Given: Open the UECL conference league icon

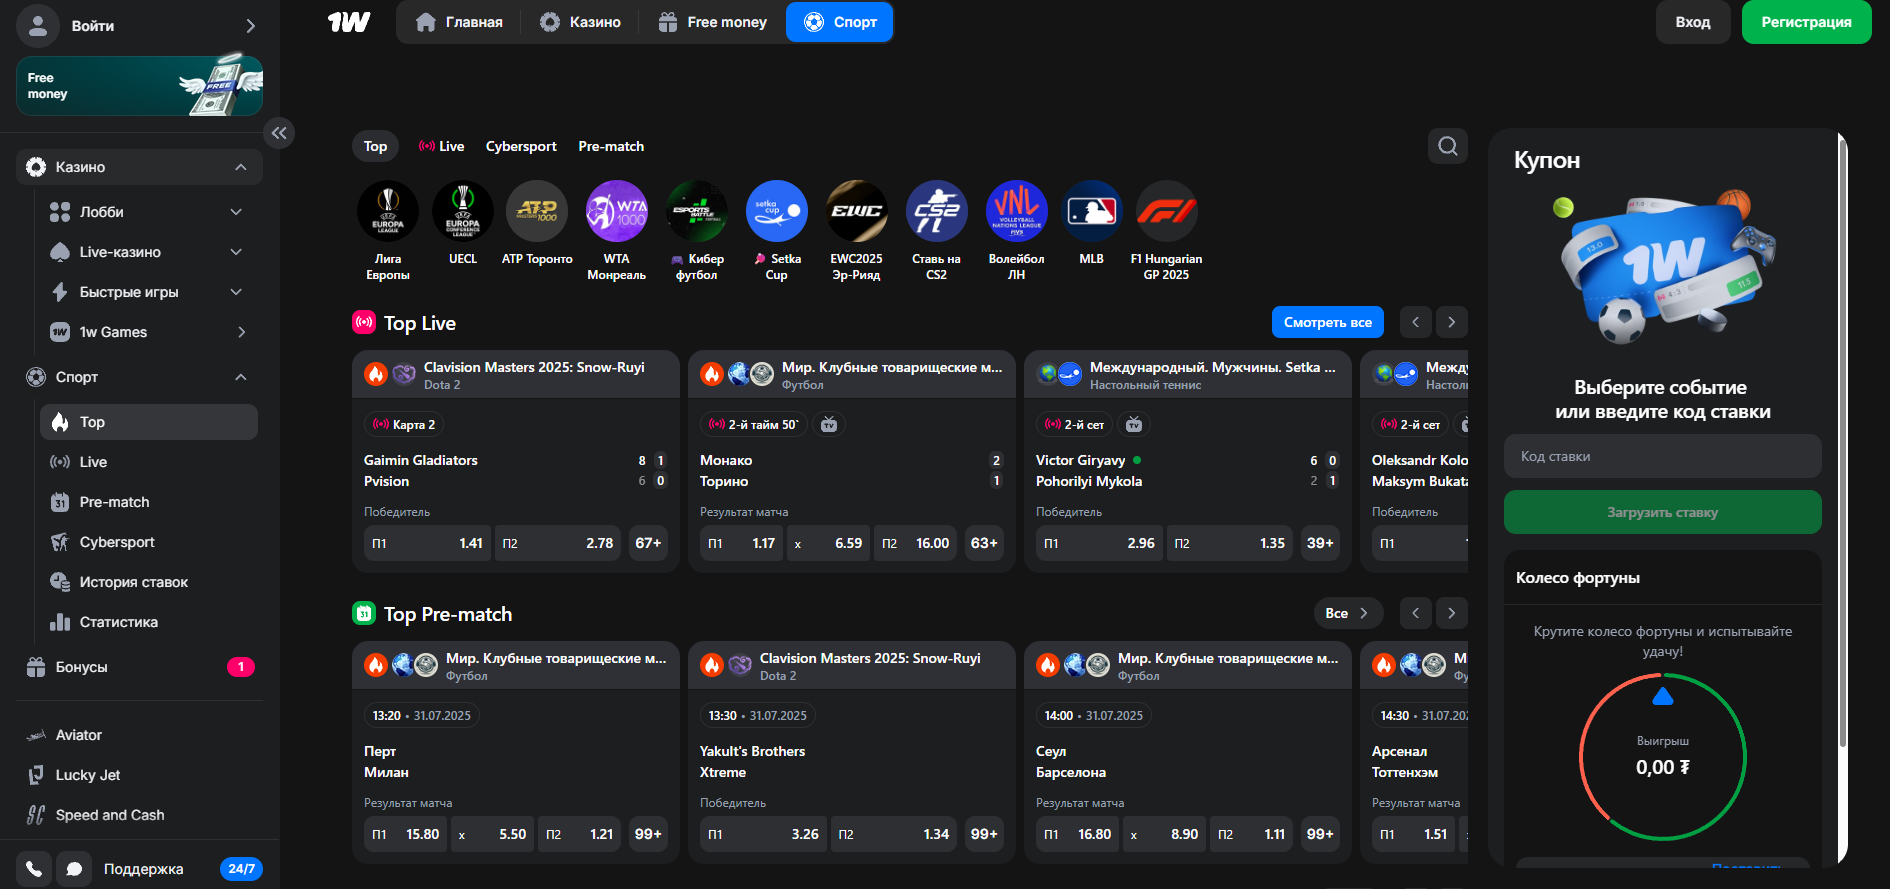Looking at the screenshot, I should point(463,211).
